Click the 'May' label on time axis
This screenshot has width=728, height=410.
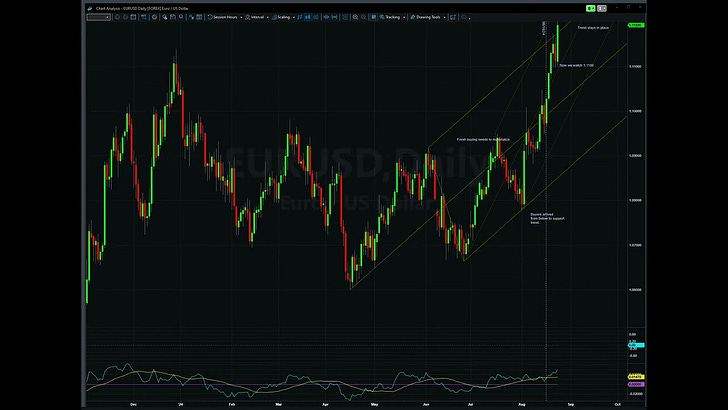[x=374, y=404]
